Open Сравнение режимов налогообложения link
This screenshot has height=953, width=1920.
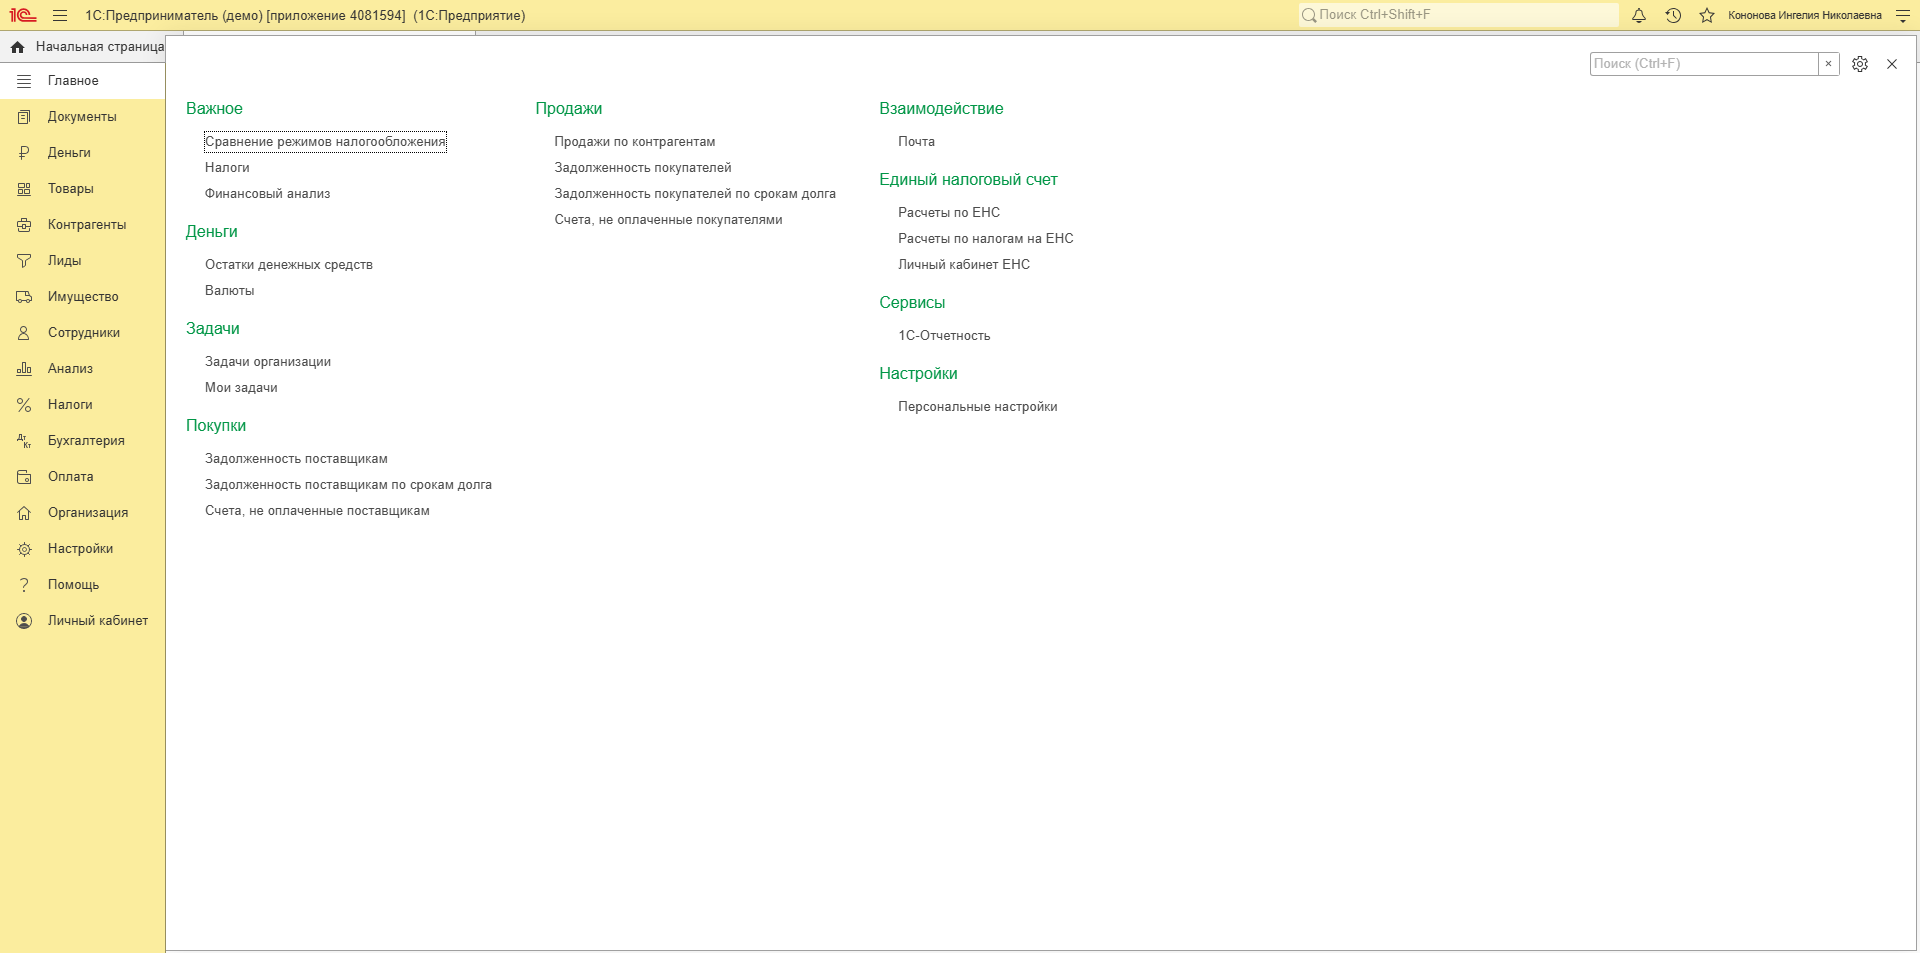point(325,142)
